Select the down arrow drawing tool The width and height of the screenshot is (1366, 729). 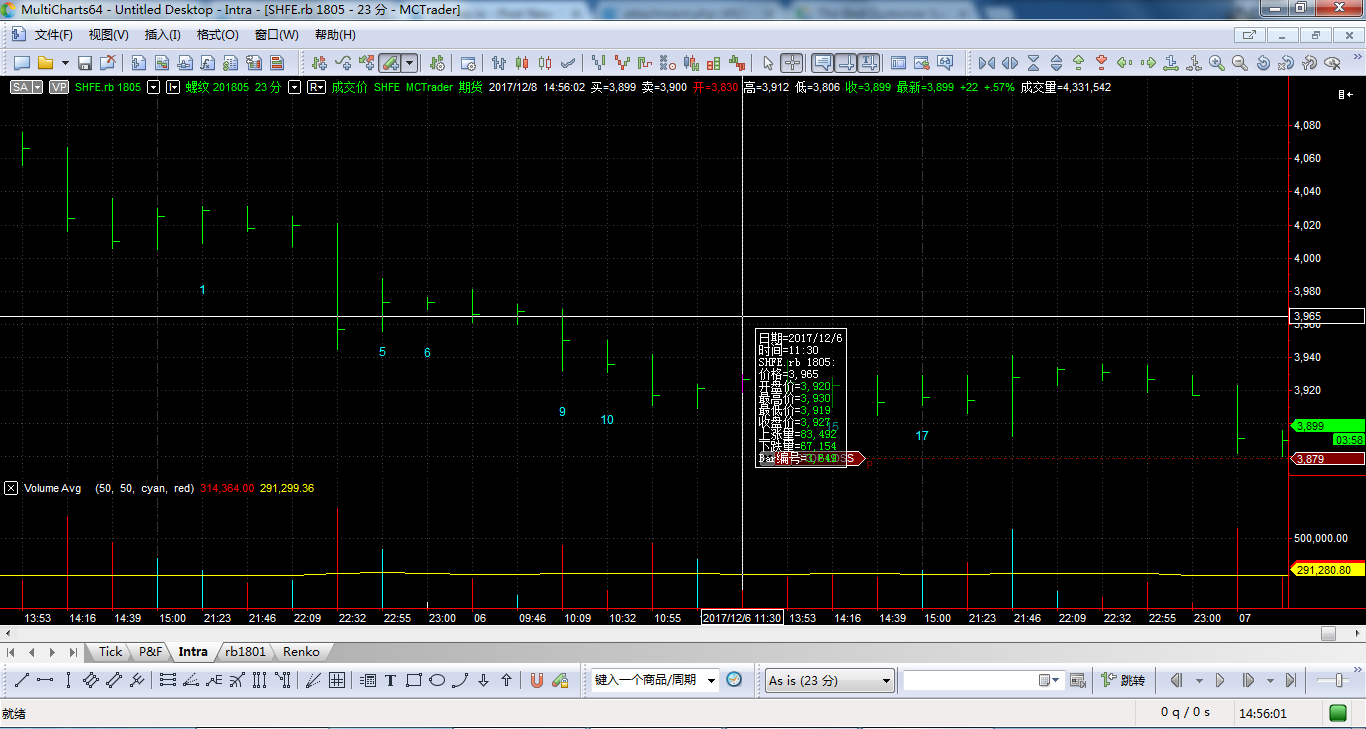point(483,681)
